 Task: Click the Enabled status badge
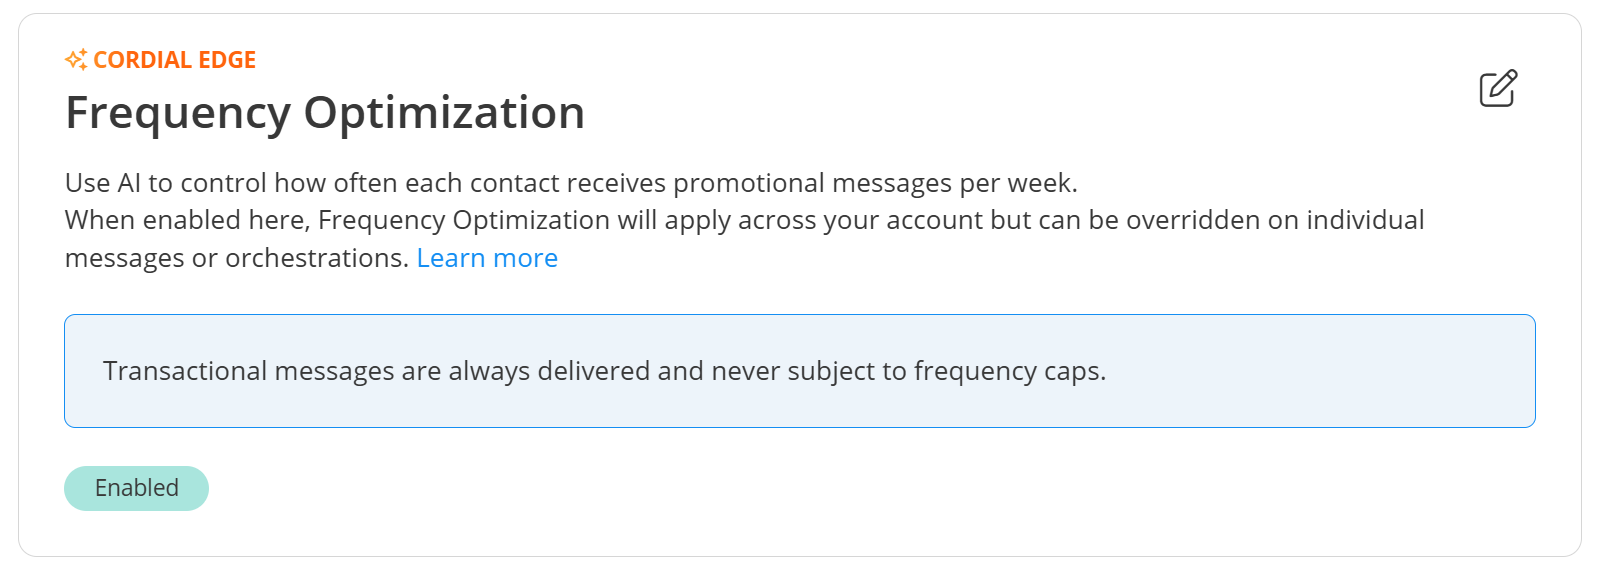[x=136, y=488]
